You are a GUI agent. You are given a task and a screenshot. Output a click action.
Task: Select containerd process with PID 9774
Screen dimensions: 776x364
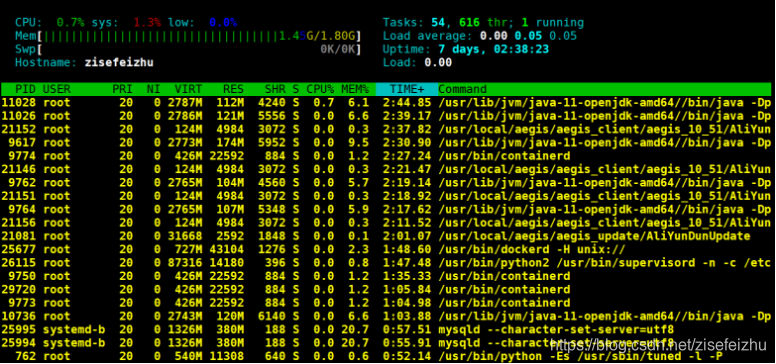point(386,156)
